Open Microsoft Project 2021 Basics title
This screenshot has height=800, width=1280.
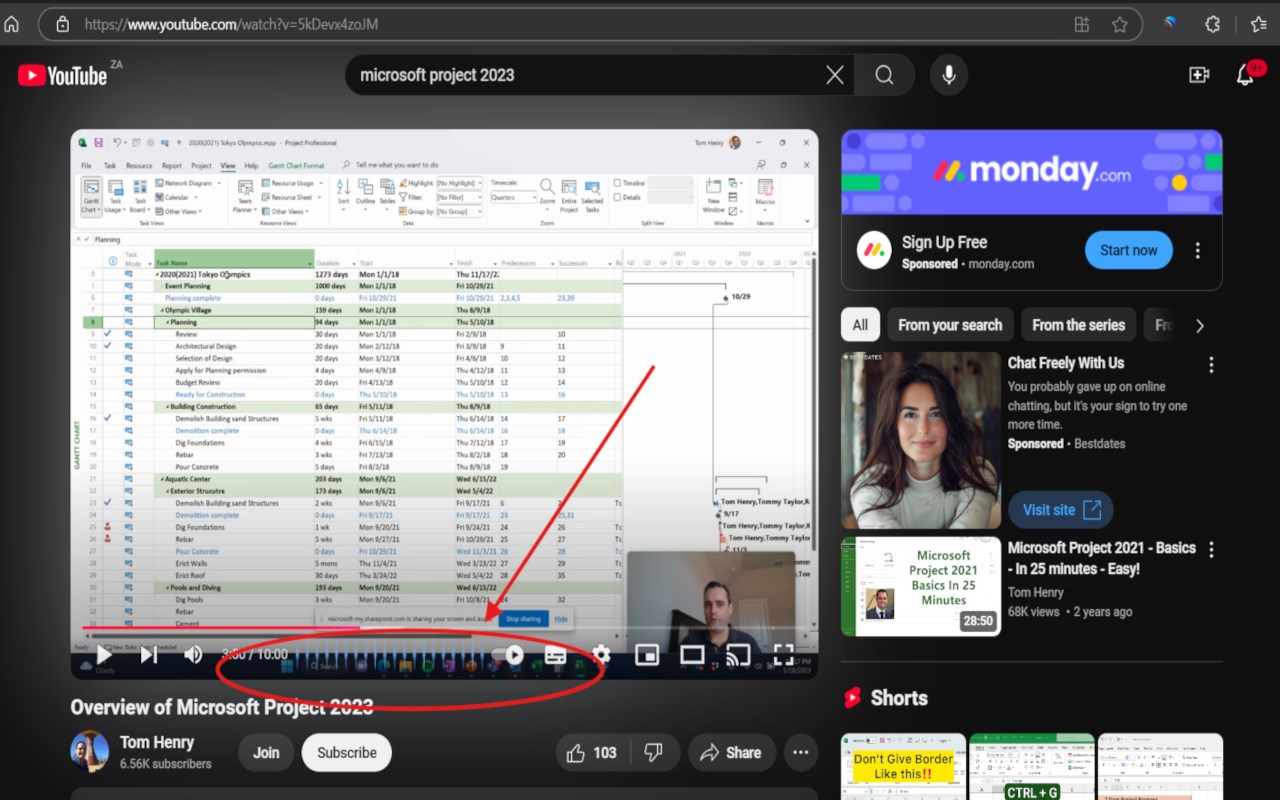(1102, 558)
